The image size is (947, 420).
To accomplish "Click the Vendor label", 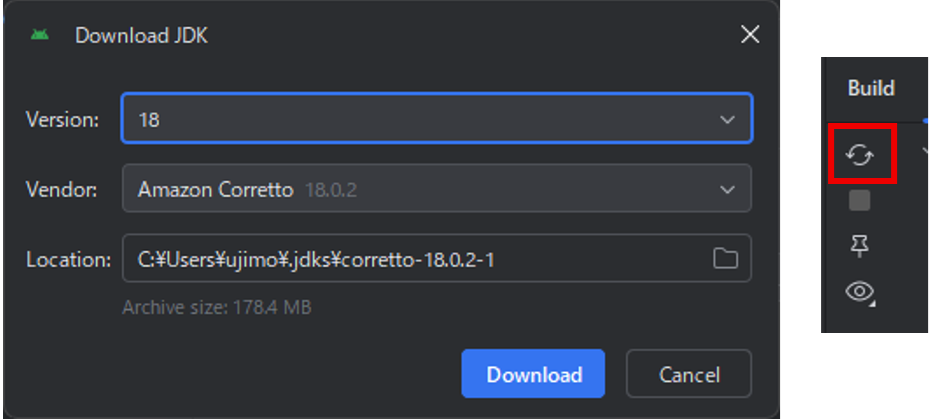I will (x=62, y=189).
